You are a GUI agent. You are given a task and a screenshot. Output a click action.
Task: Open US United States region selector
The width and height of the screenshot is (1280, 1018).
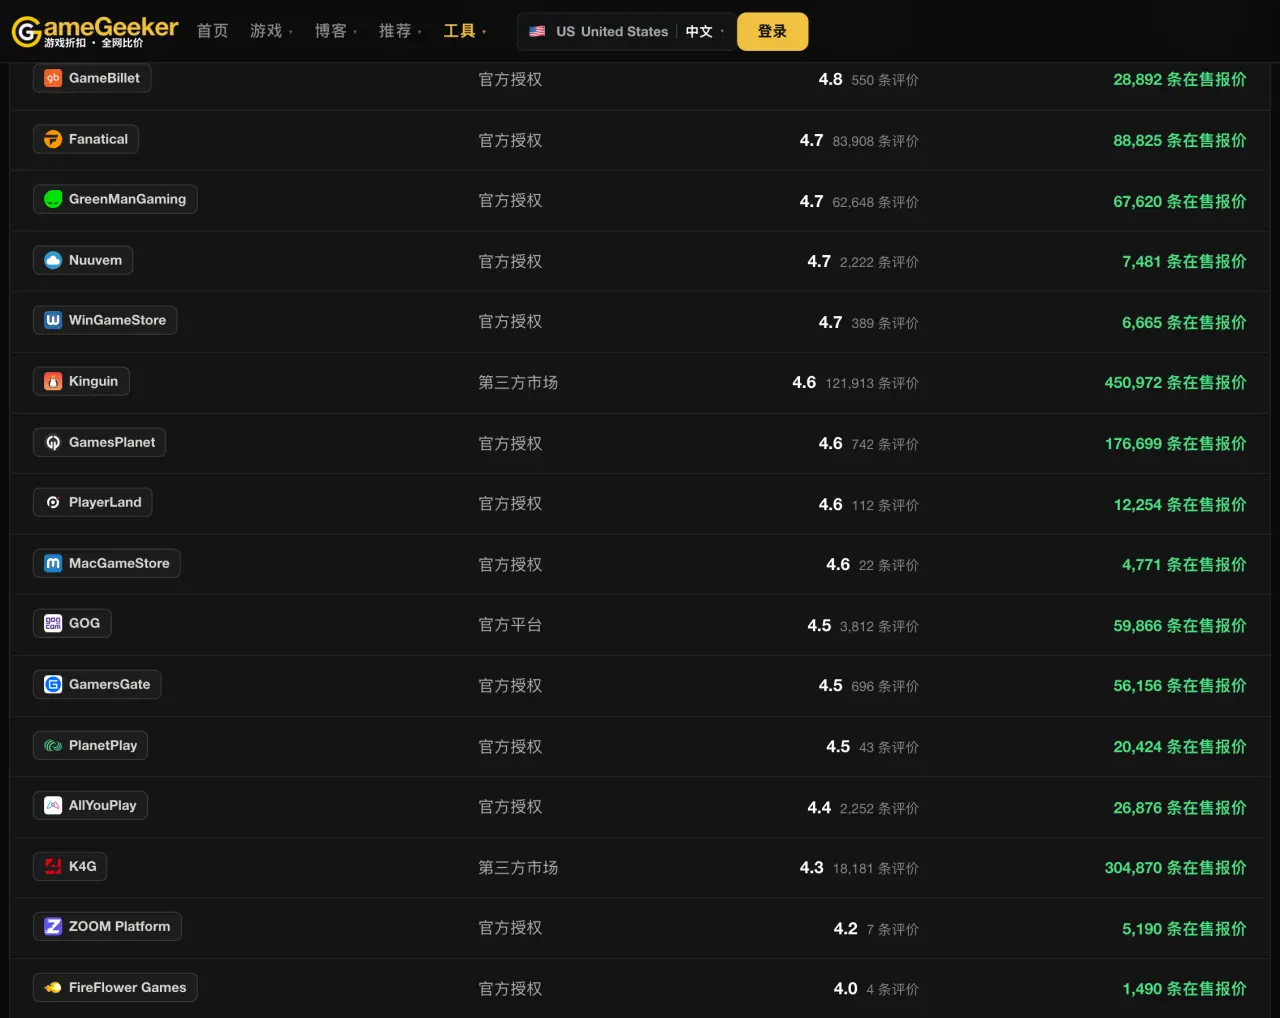click(x=598, y=31)
